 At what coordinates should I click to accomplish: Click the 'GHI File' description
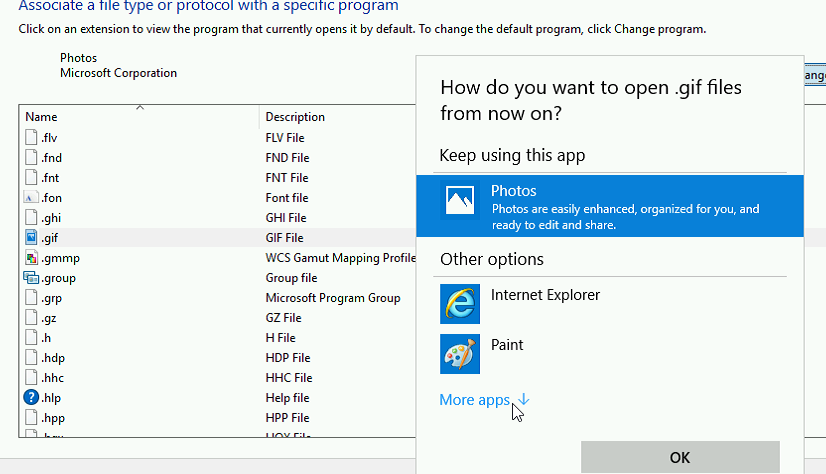click(286, 218)
